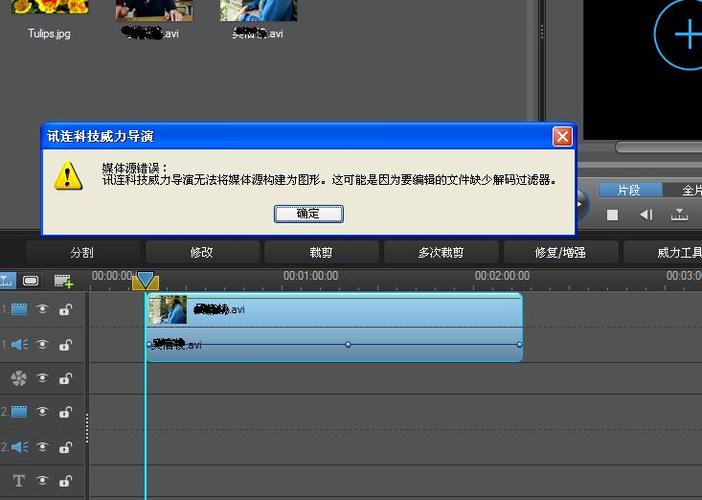Select video track 1 icon
The image size is (702, 500).
click(19, 309)
